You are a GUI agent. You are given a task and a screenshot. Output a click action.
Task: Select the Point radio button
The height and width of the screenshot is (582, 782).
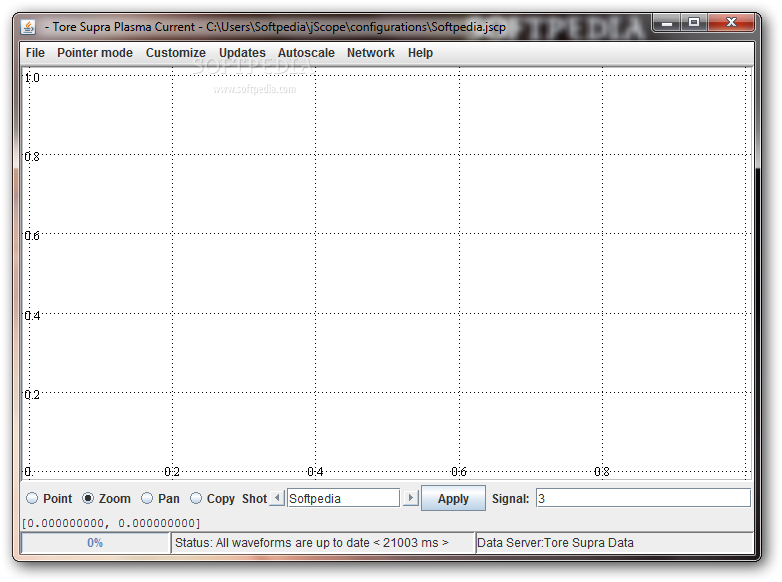point(32,498)
